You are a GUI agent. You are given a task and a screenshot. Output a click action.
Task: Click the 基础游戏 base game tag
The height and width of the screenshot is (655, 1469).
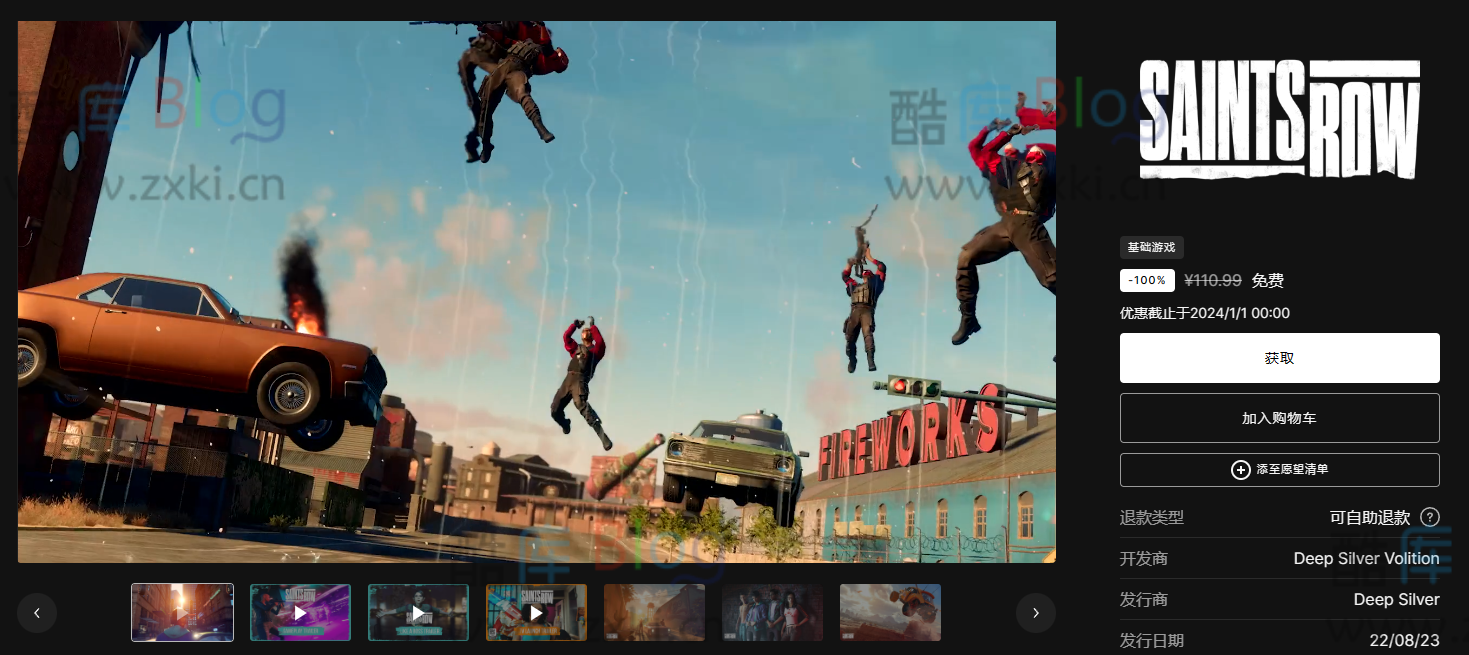(x=1151, y=247)
